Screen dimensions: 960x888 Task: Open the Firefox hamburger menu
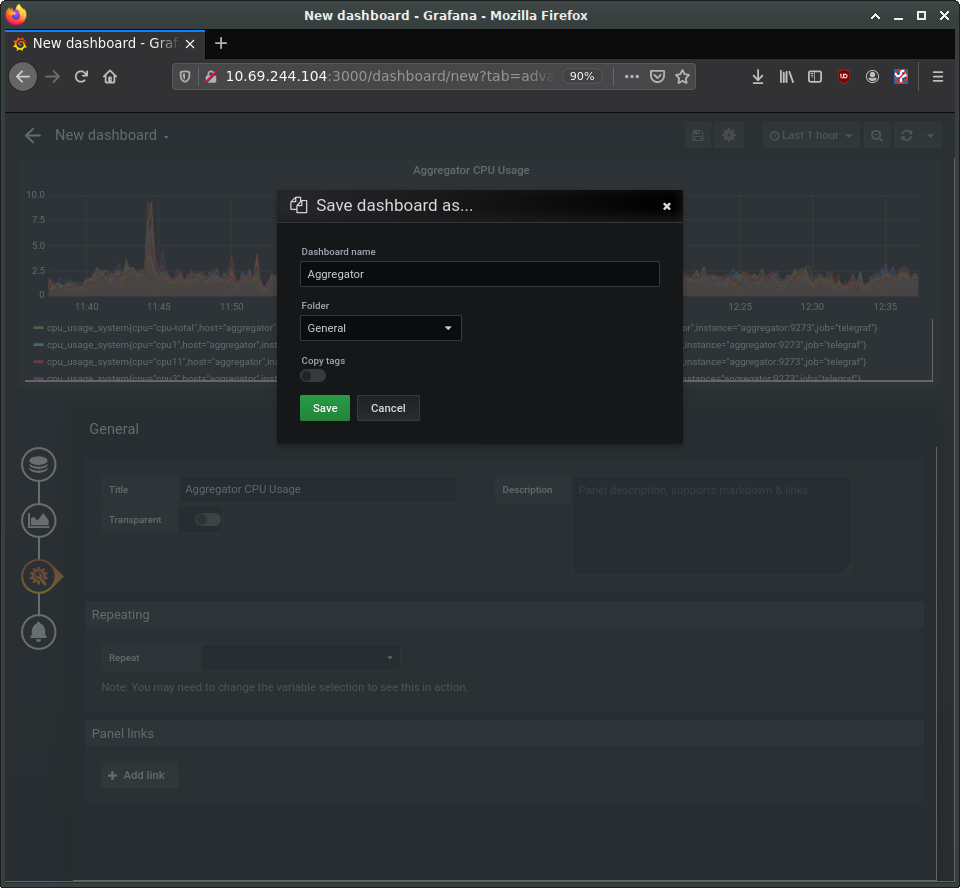pyautogui.click(x=937, y=77)
